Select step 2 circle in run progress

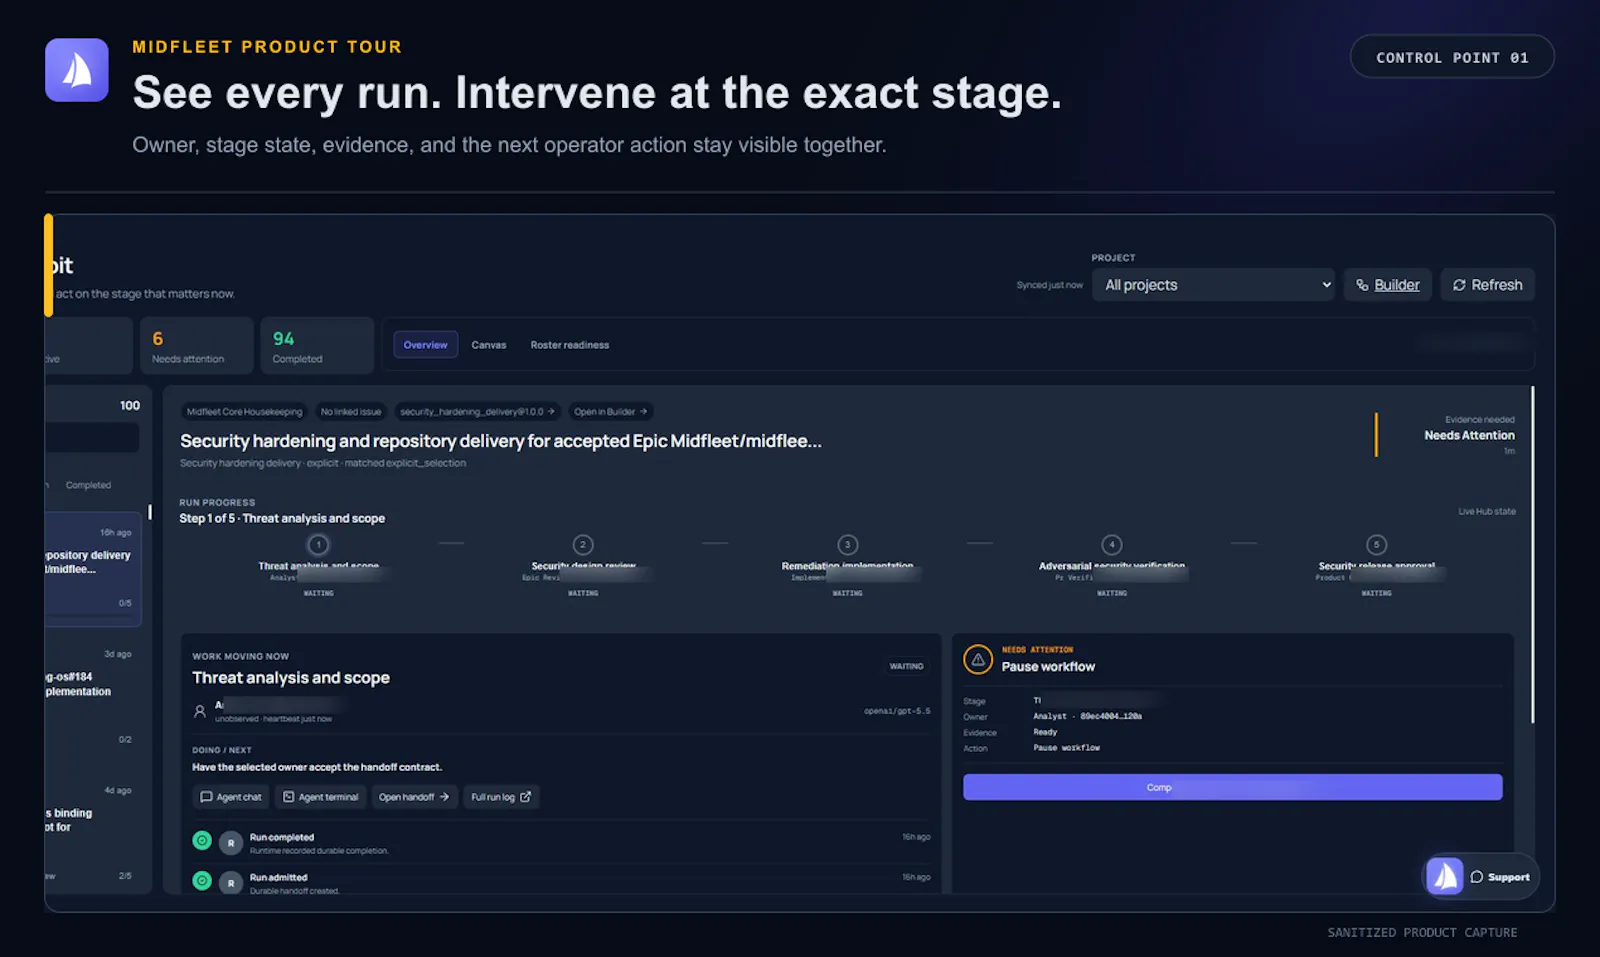(583, 545)
